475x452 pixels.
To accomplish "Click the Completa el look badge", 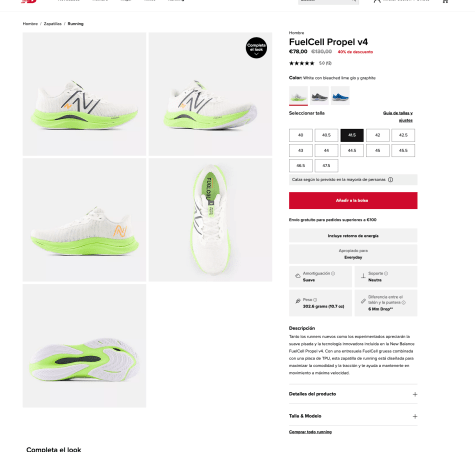I will tap(256, 48).
